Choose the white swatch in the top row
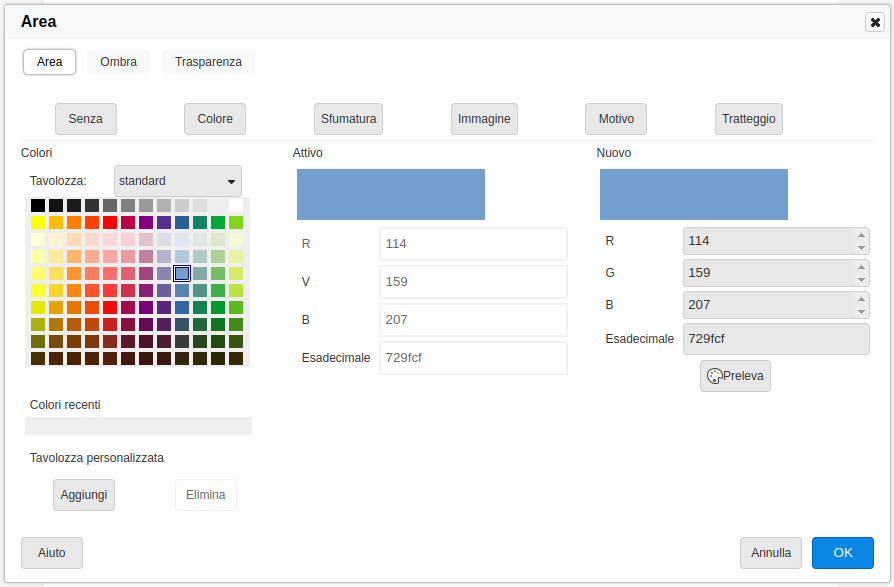Image resolution: width=894 pixels, height=587 pixels. click(x=236, y=205)
